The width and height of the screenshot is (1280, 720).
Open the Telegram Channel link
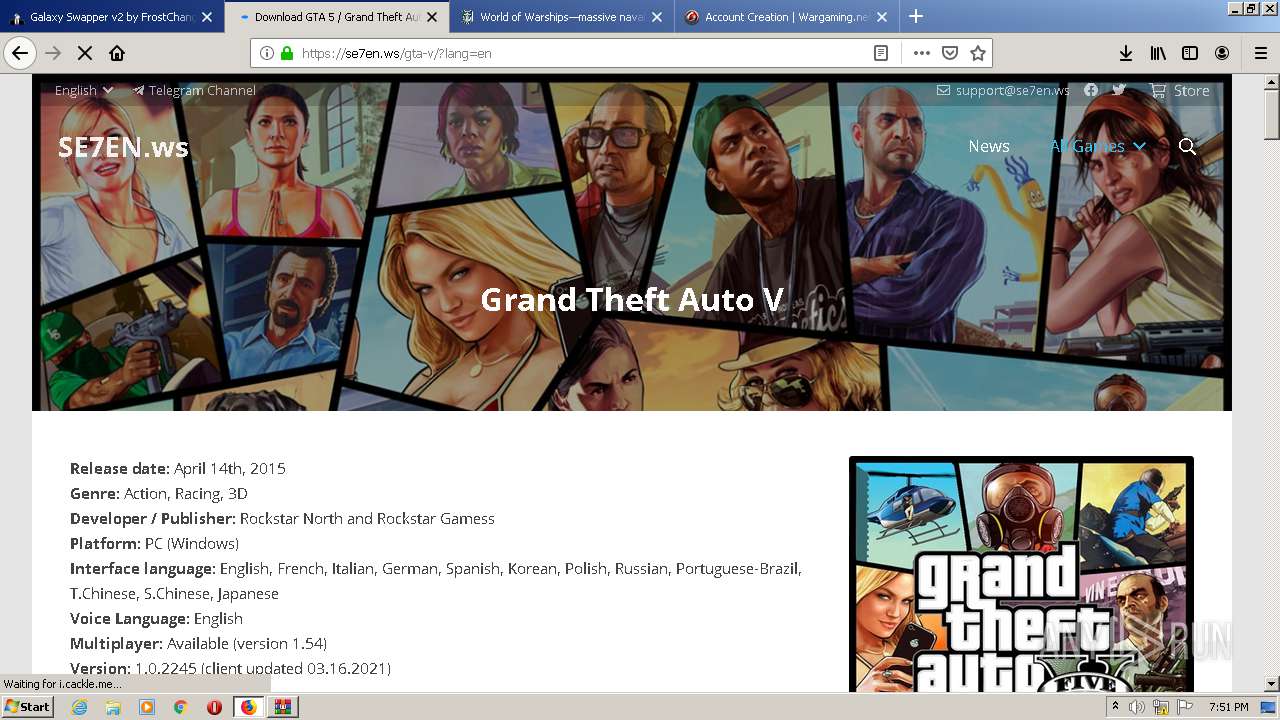click(x=194, y=90)
